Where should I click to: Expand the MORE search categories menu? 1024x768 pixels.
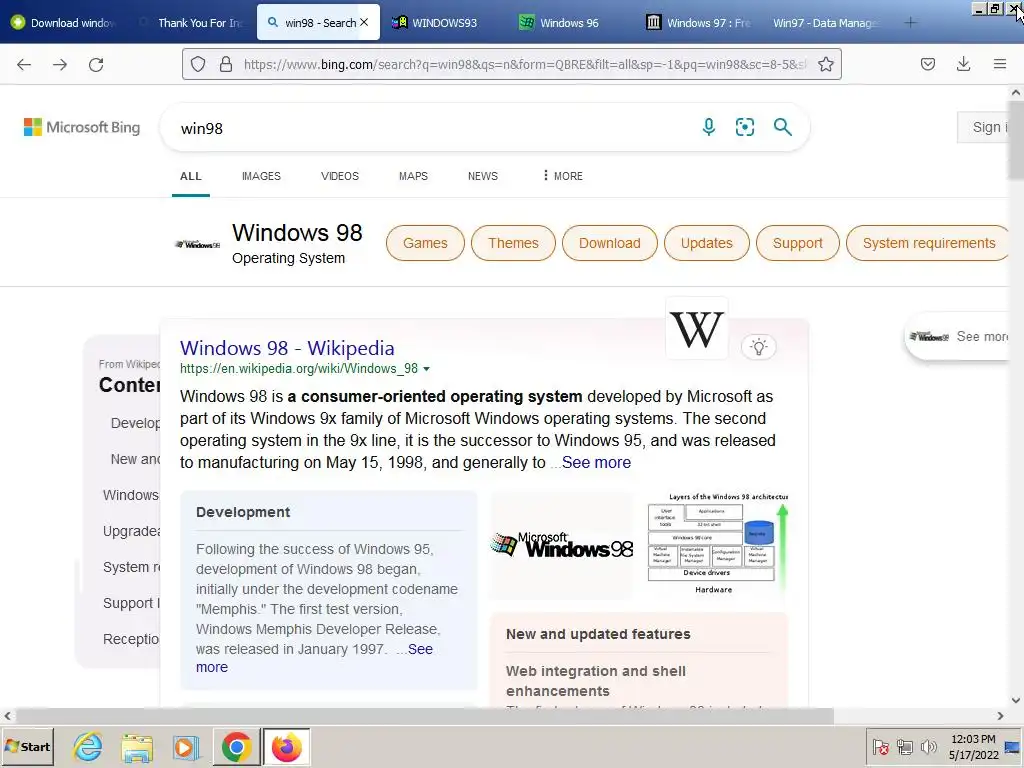[x=562, y=176]
